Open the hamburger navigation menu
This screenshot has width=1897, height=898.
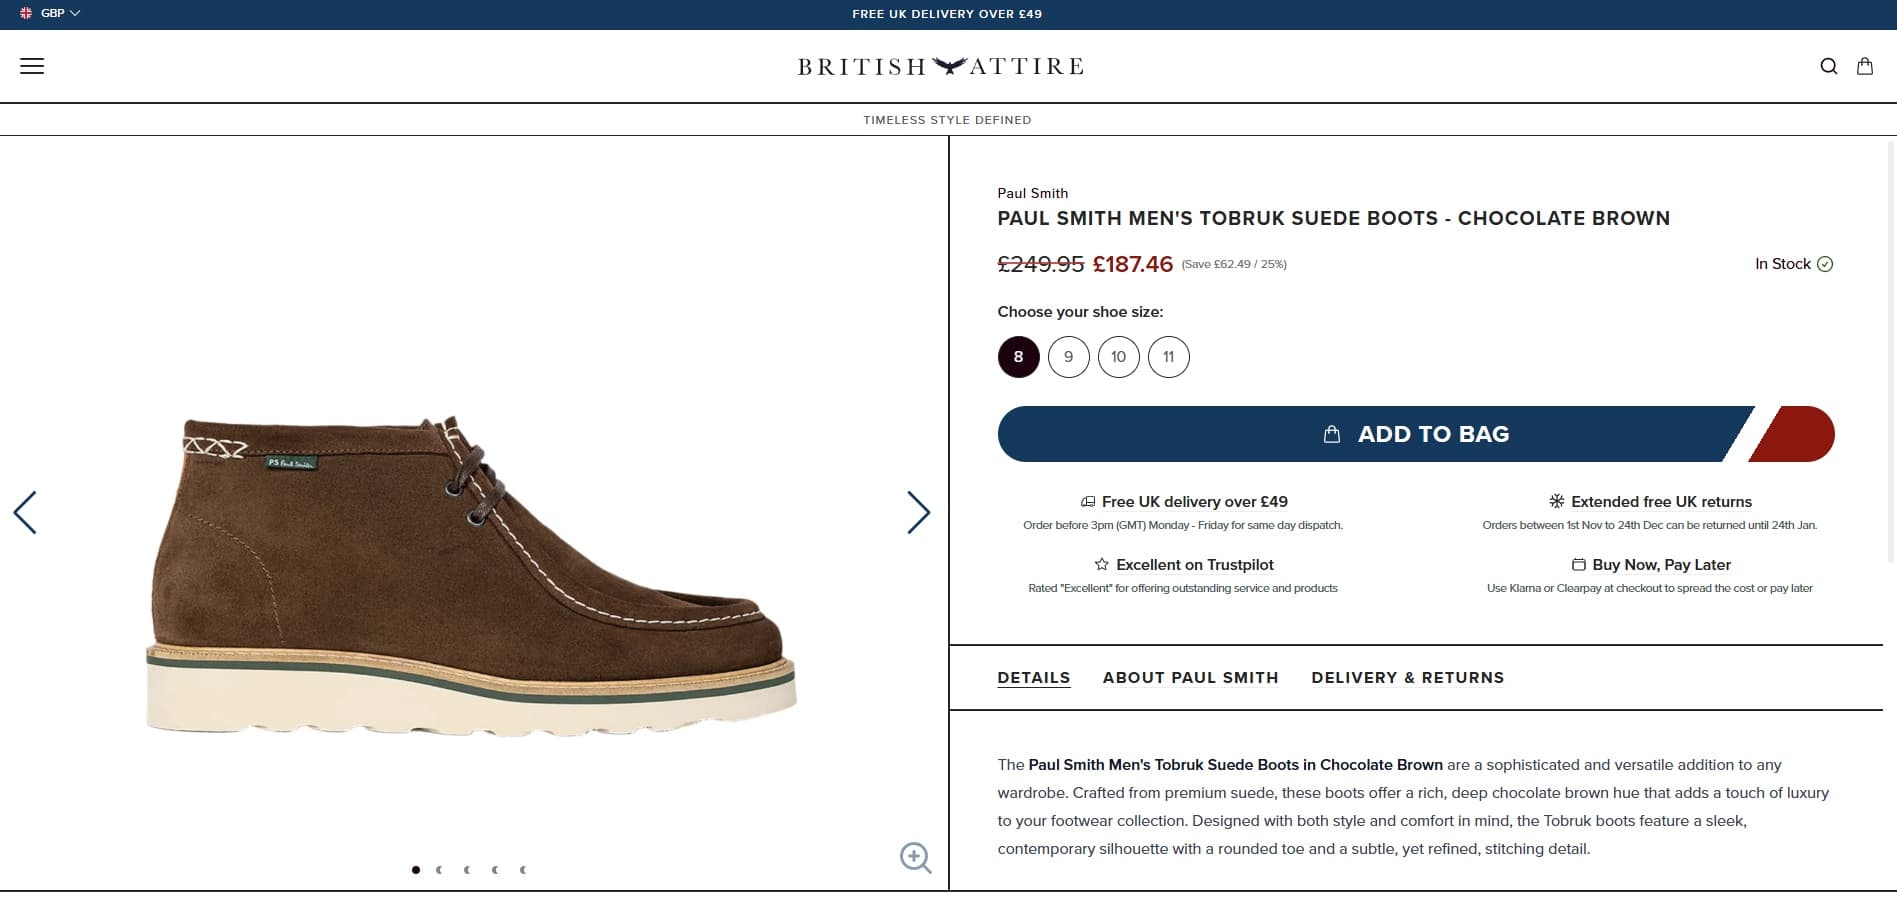tap(32, 66)
